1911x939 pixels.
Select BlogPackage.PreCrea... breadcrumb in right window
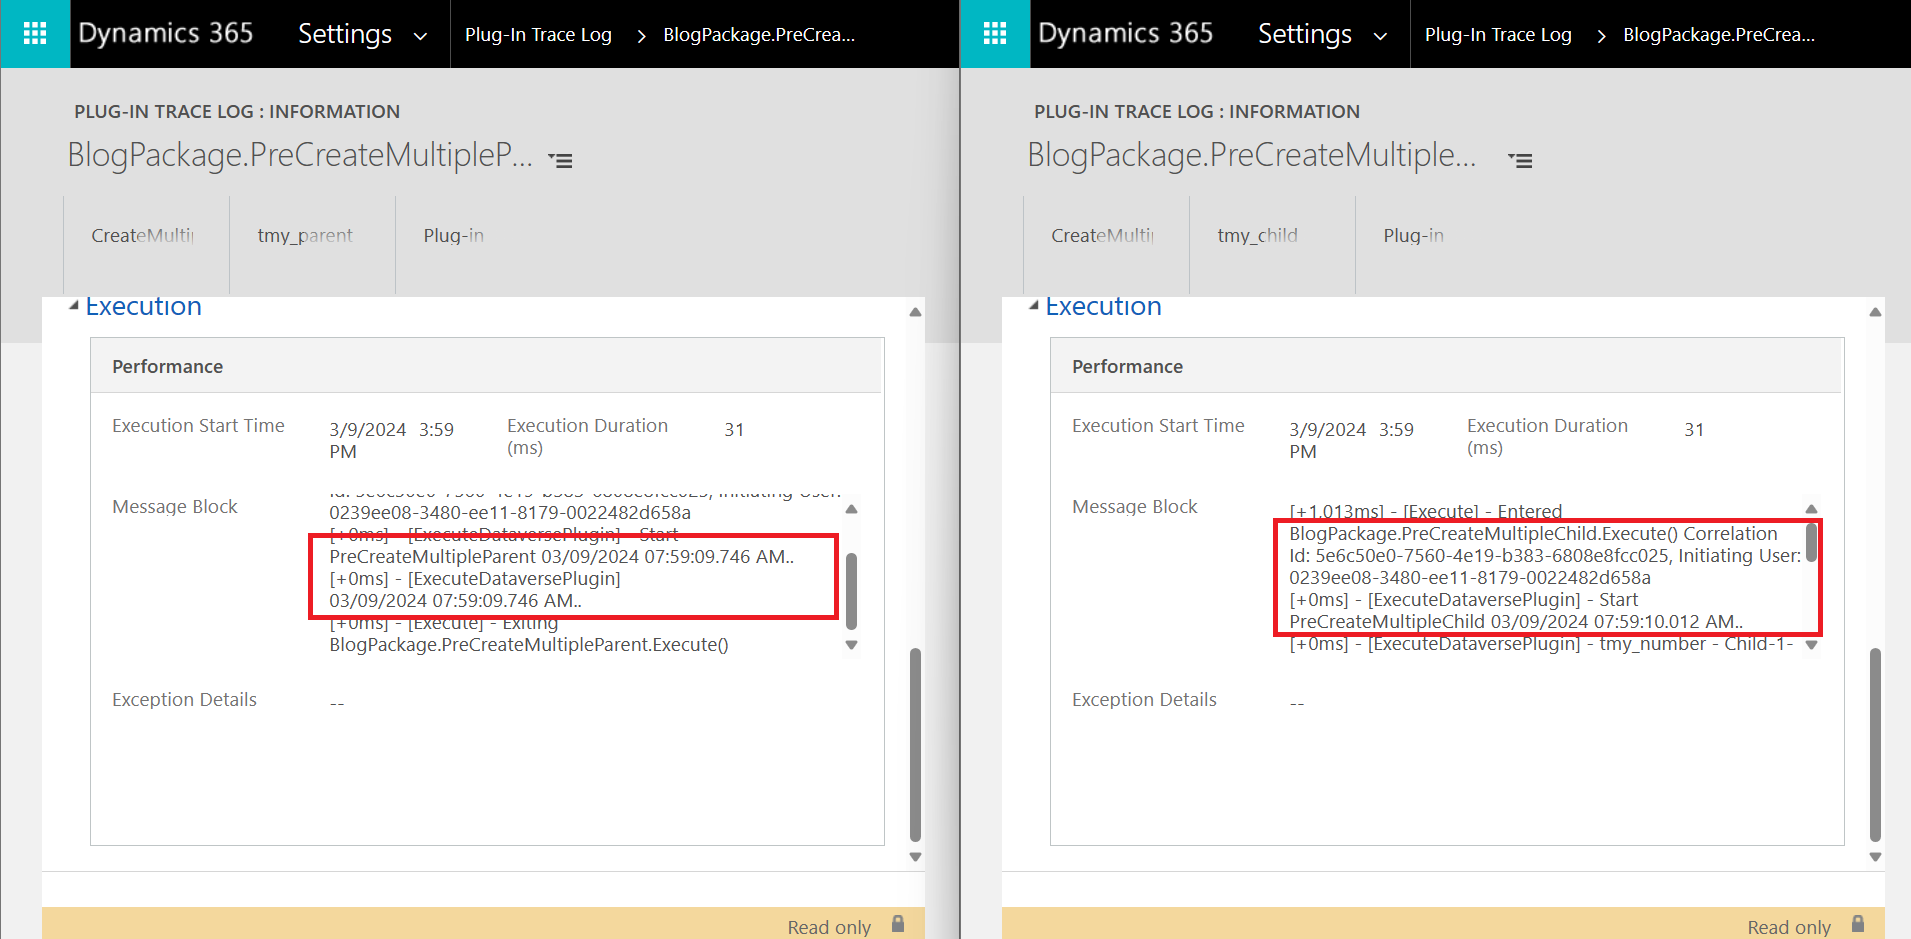1719,35
